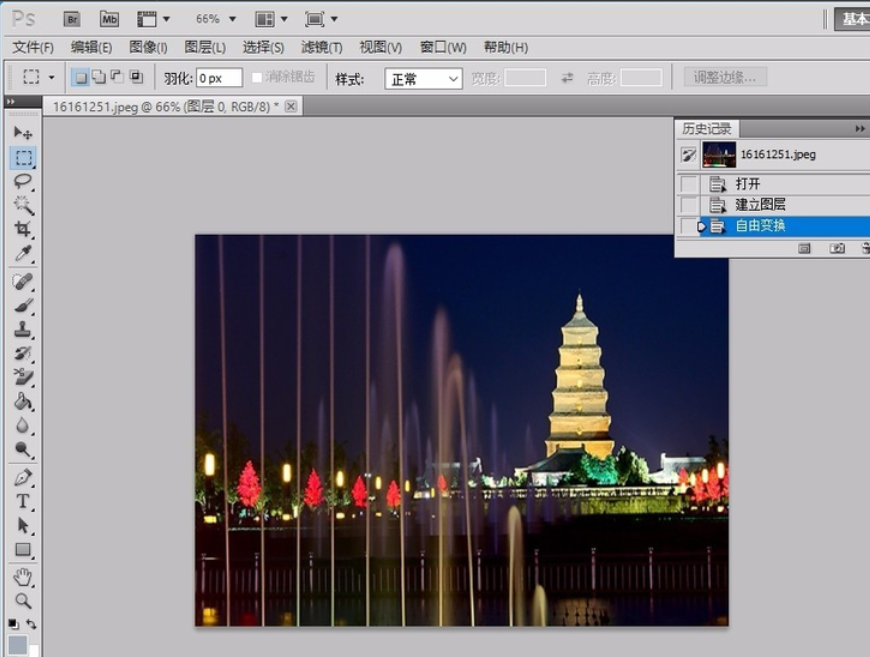
Task: Select the Blur tool
Action: pos(23,425)
